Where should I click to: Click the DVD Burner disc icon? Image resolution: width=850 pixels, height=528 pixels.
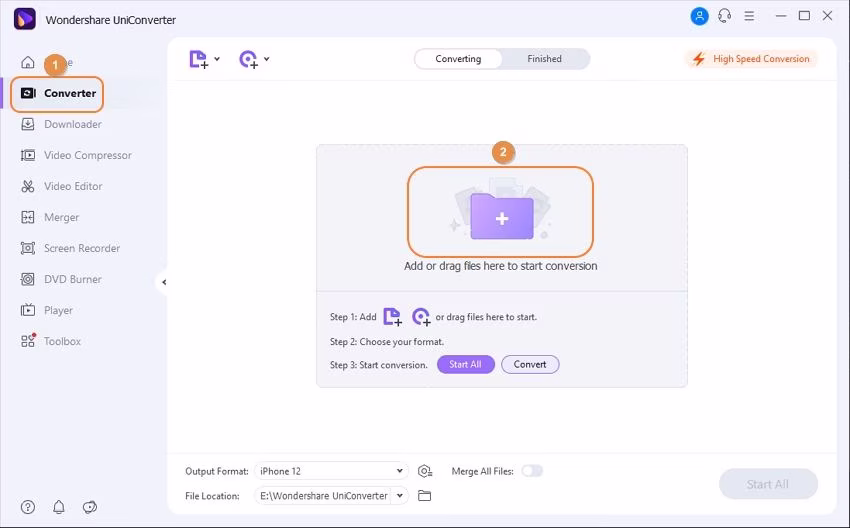tap(28, 279)
